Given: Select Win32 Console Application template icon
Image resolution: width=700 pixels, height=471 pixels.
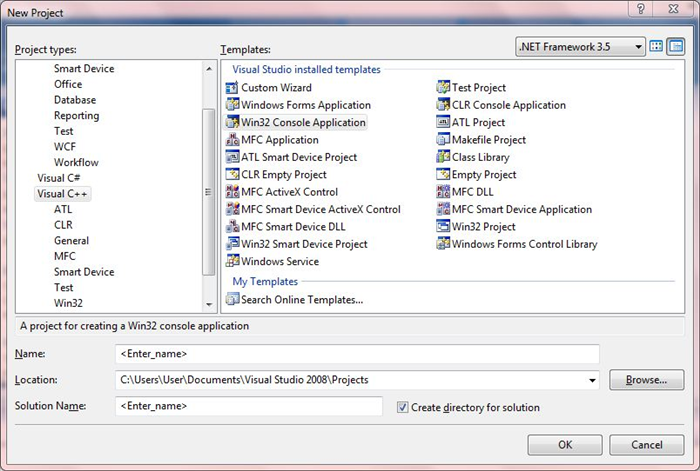Looking at the screenshot, I should coord(232,122).
